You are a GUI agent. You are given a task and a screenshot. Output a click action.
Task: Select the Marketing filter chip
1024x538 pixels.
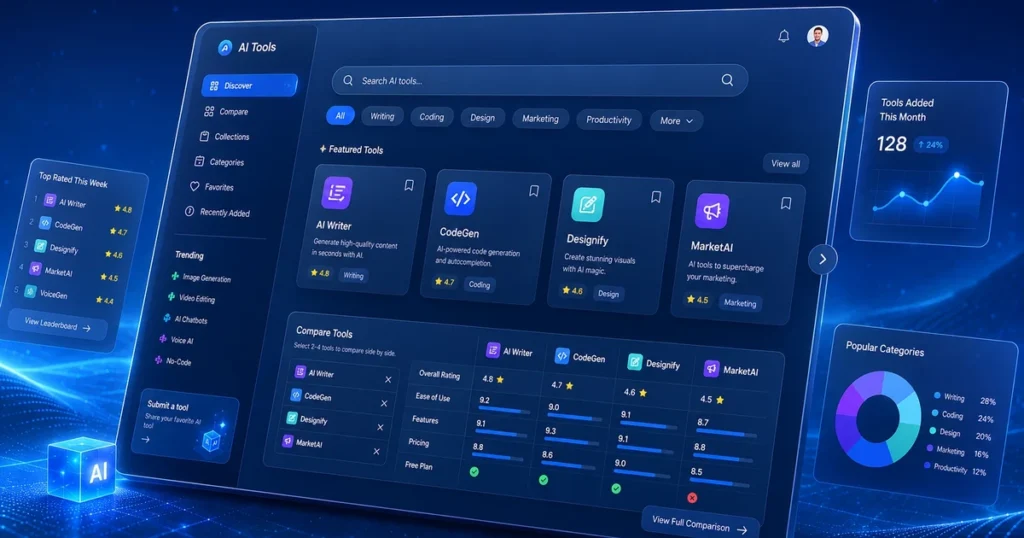541,119
